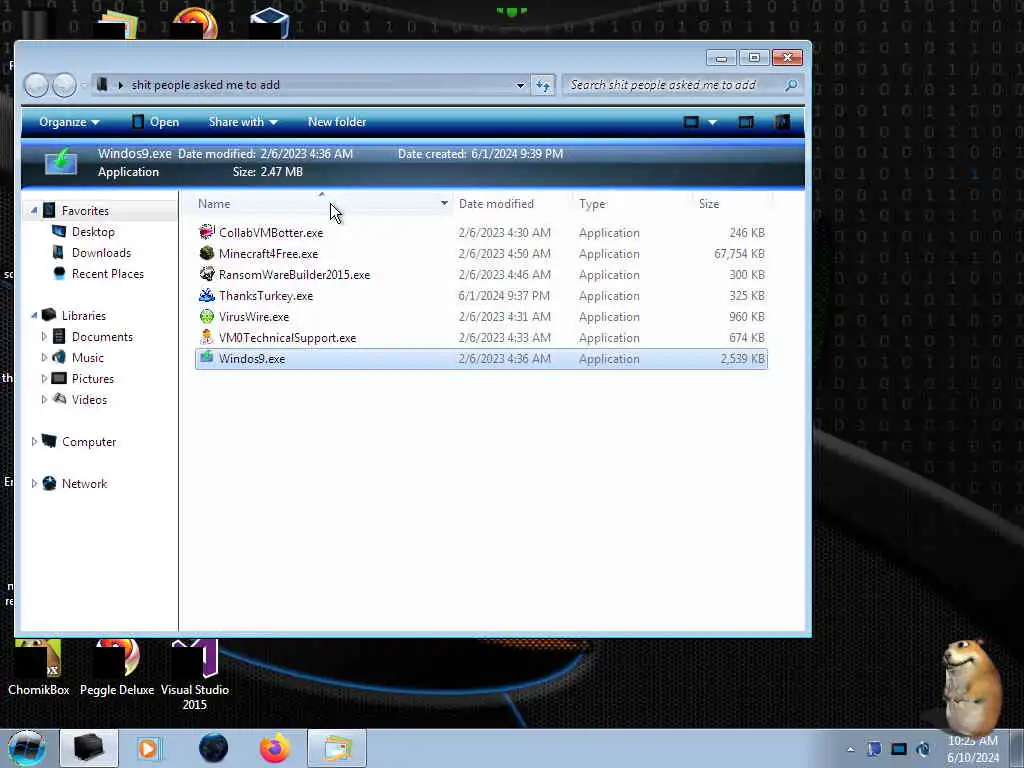The height and width of the screenshot is (768, 1024).
Task: Open the Share with menu
Action: click(243, 122)
